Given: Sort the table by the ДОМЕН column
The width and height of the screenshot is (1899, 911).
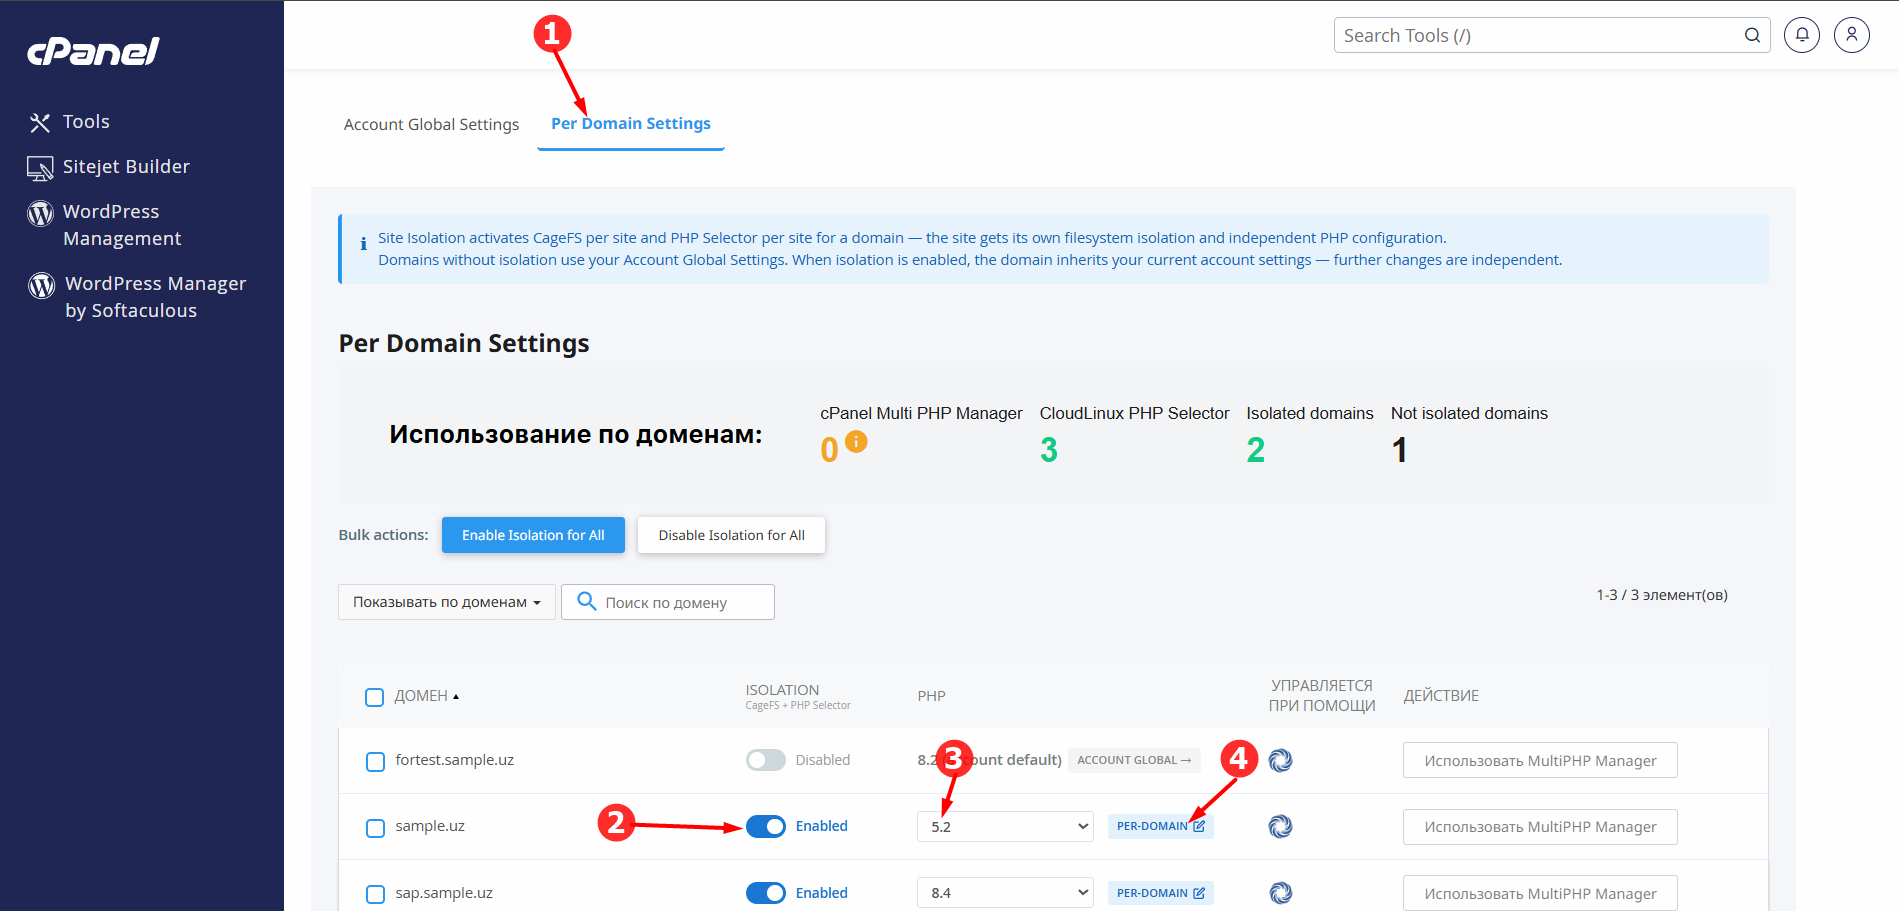Looking at the screenshot, I should (x=426, y=696).
